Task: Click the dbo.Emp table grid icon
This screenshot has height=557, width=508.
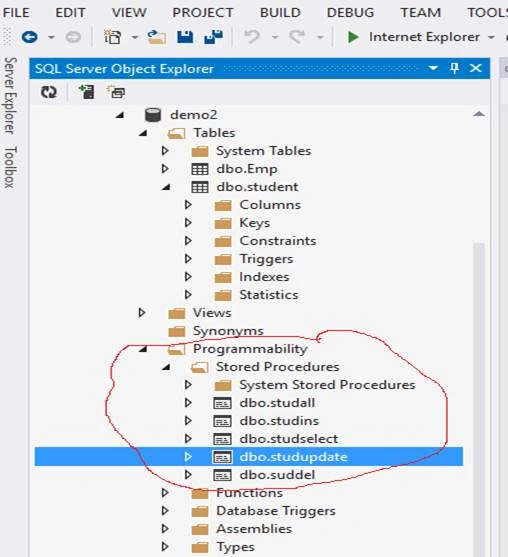Action: click(x=200, y=169)
